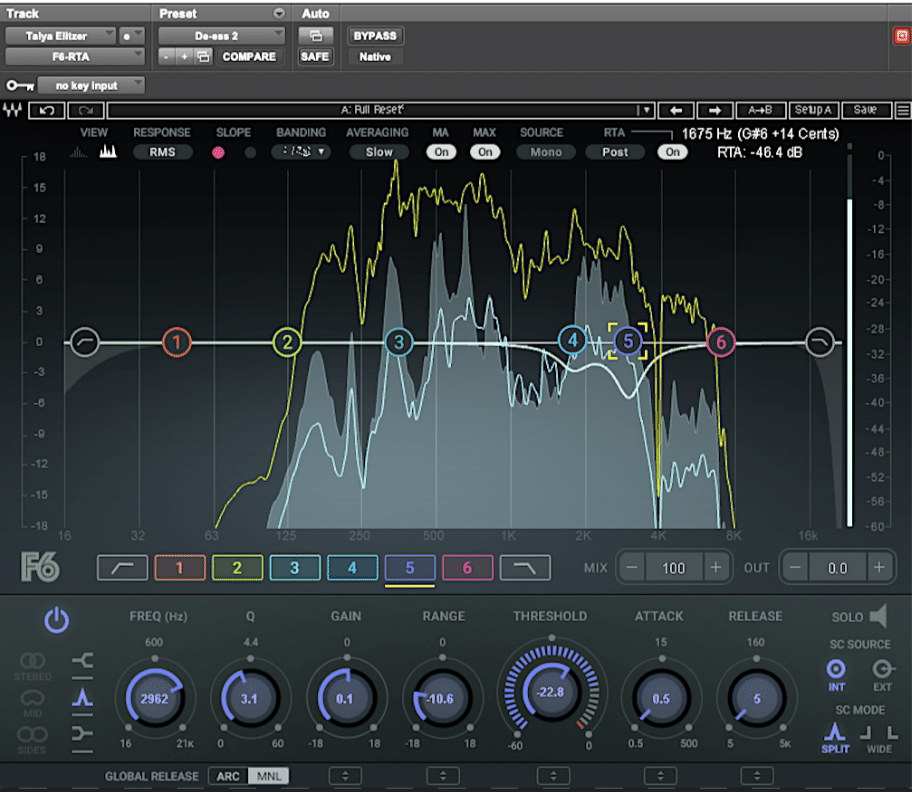The width and height of the screenshot is (912, 792).
Task: Select the high-pass filter band tab
Action: point(122,568)
